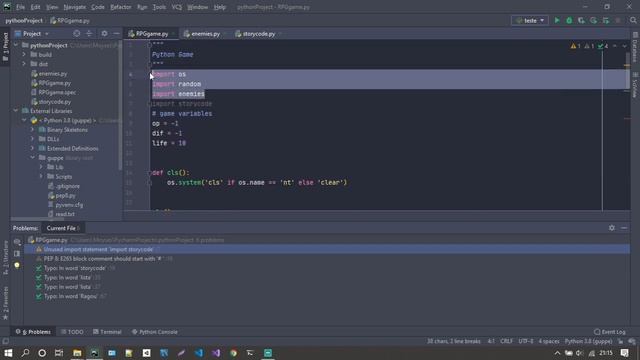Open Project view dropdown
640x360 pixels.
click(x=32, y=33)
